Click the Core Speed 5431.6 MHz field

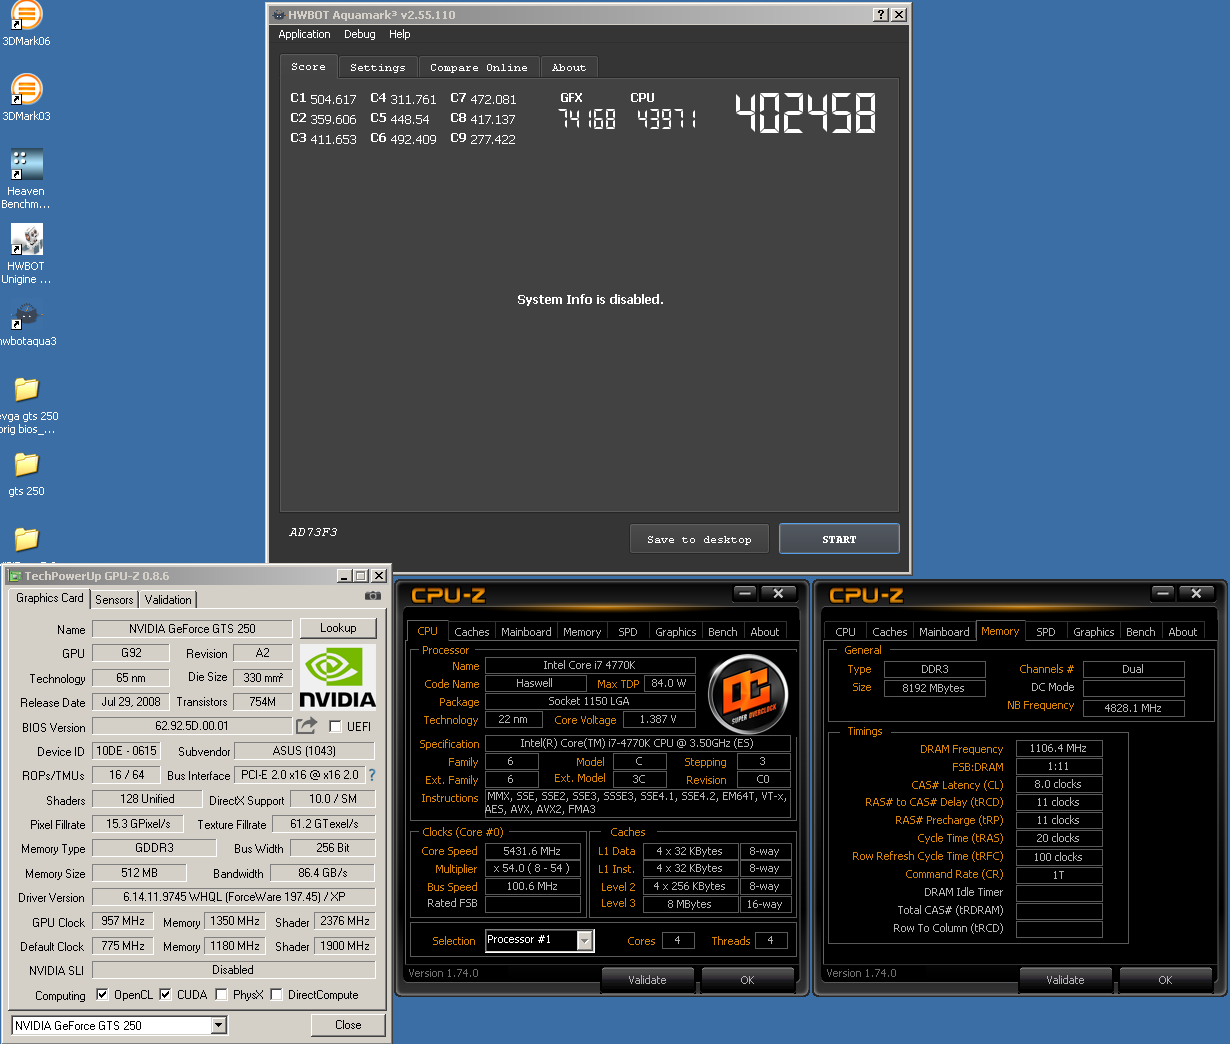click(x=533, y=851)
